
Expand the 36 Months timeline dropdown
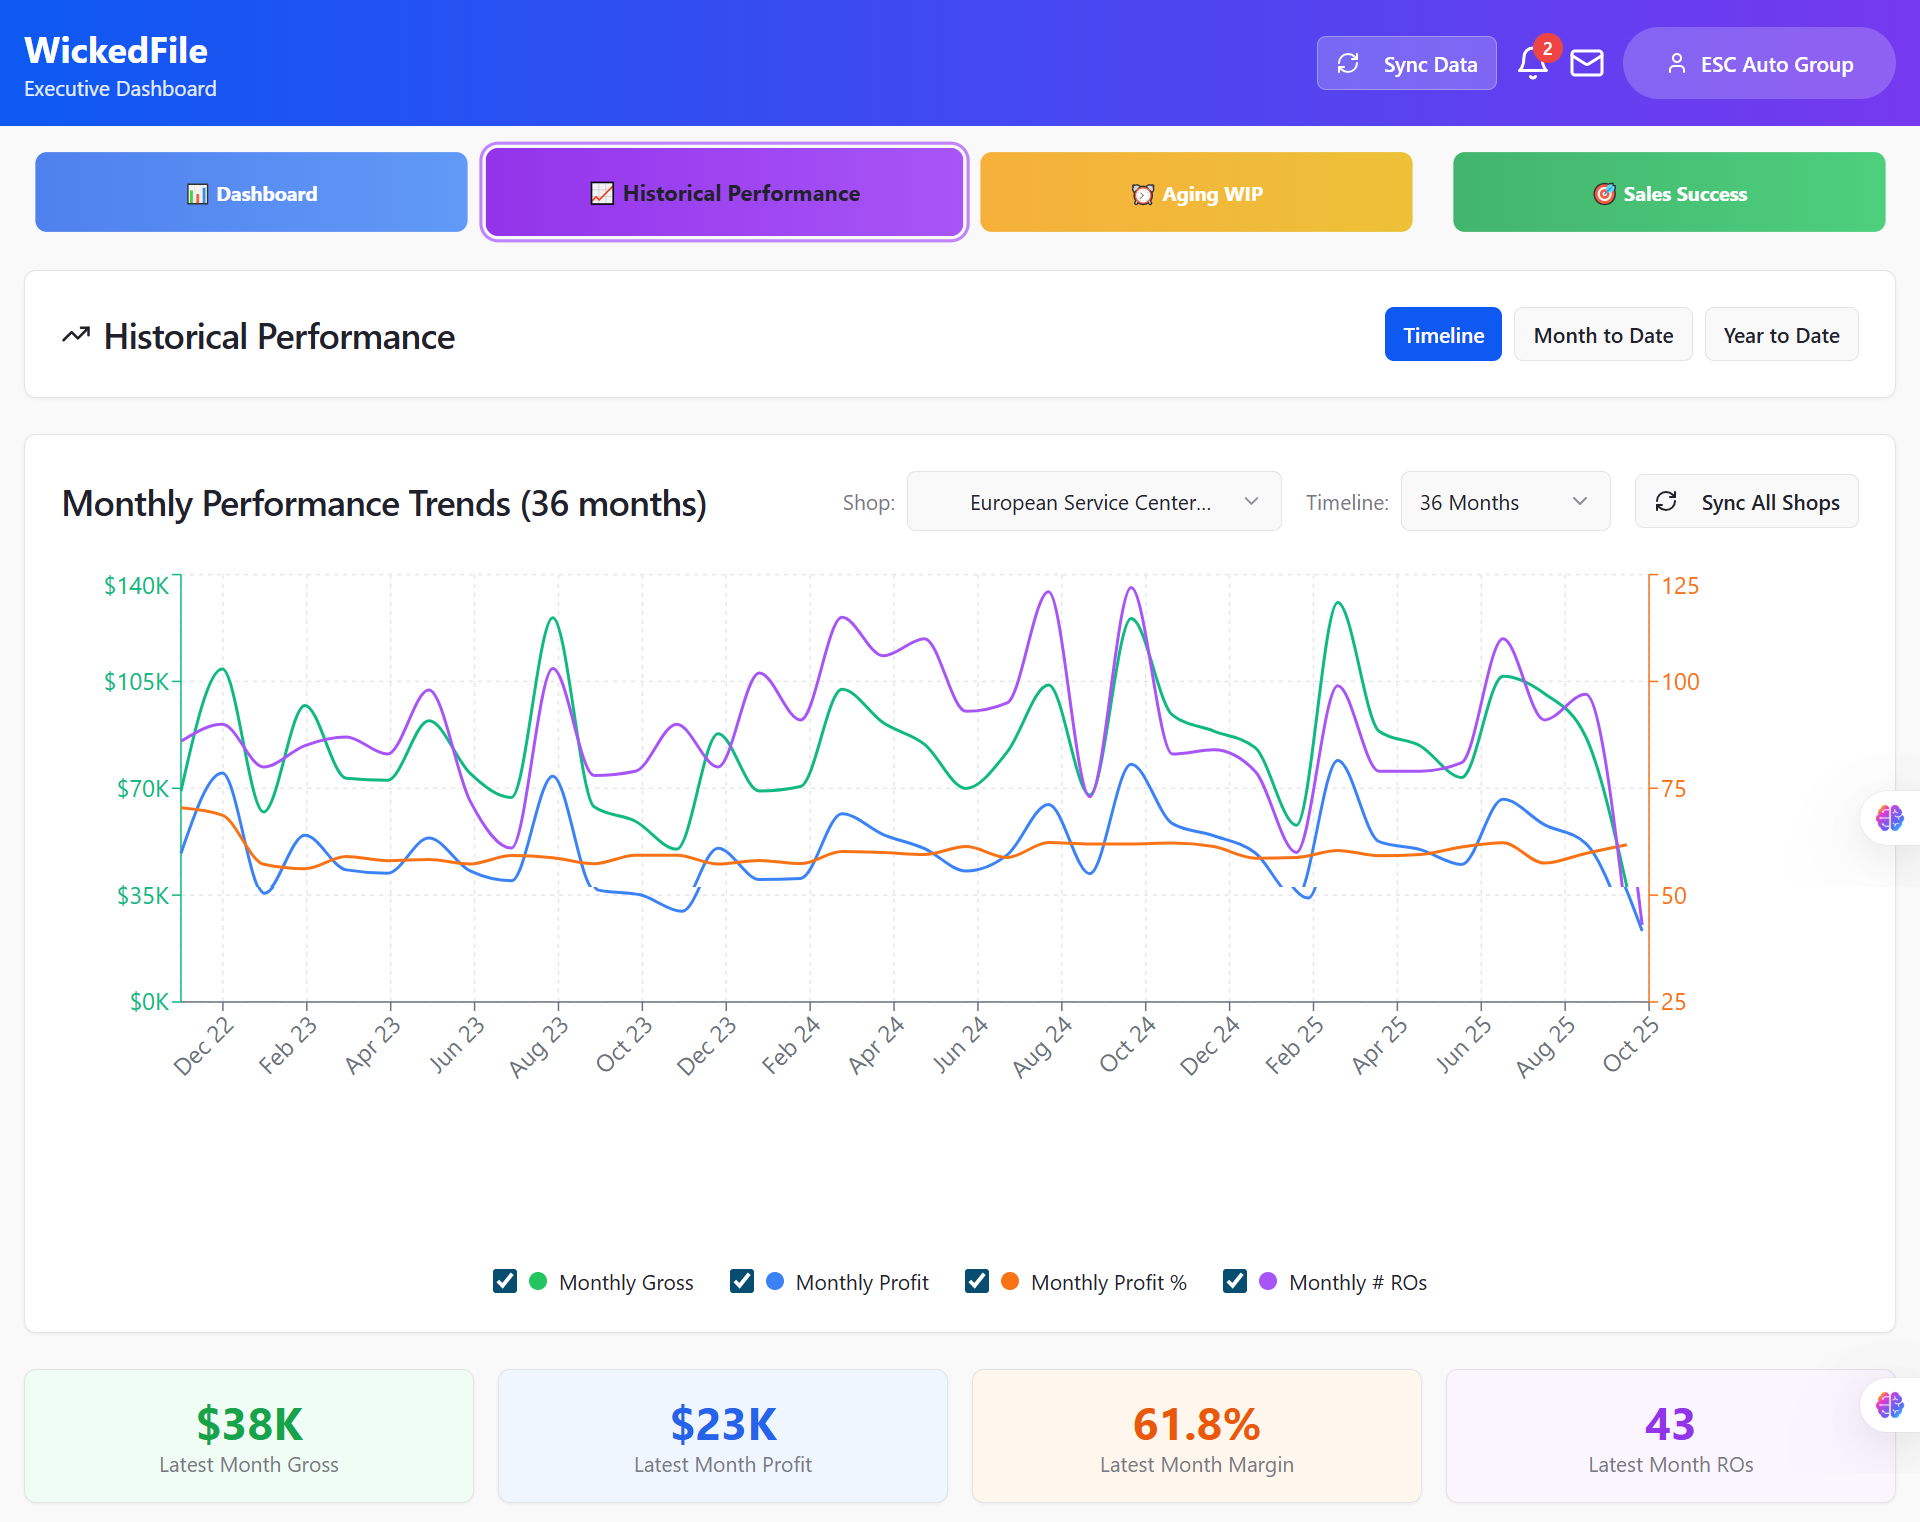(x=1504, y=502)
